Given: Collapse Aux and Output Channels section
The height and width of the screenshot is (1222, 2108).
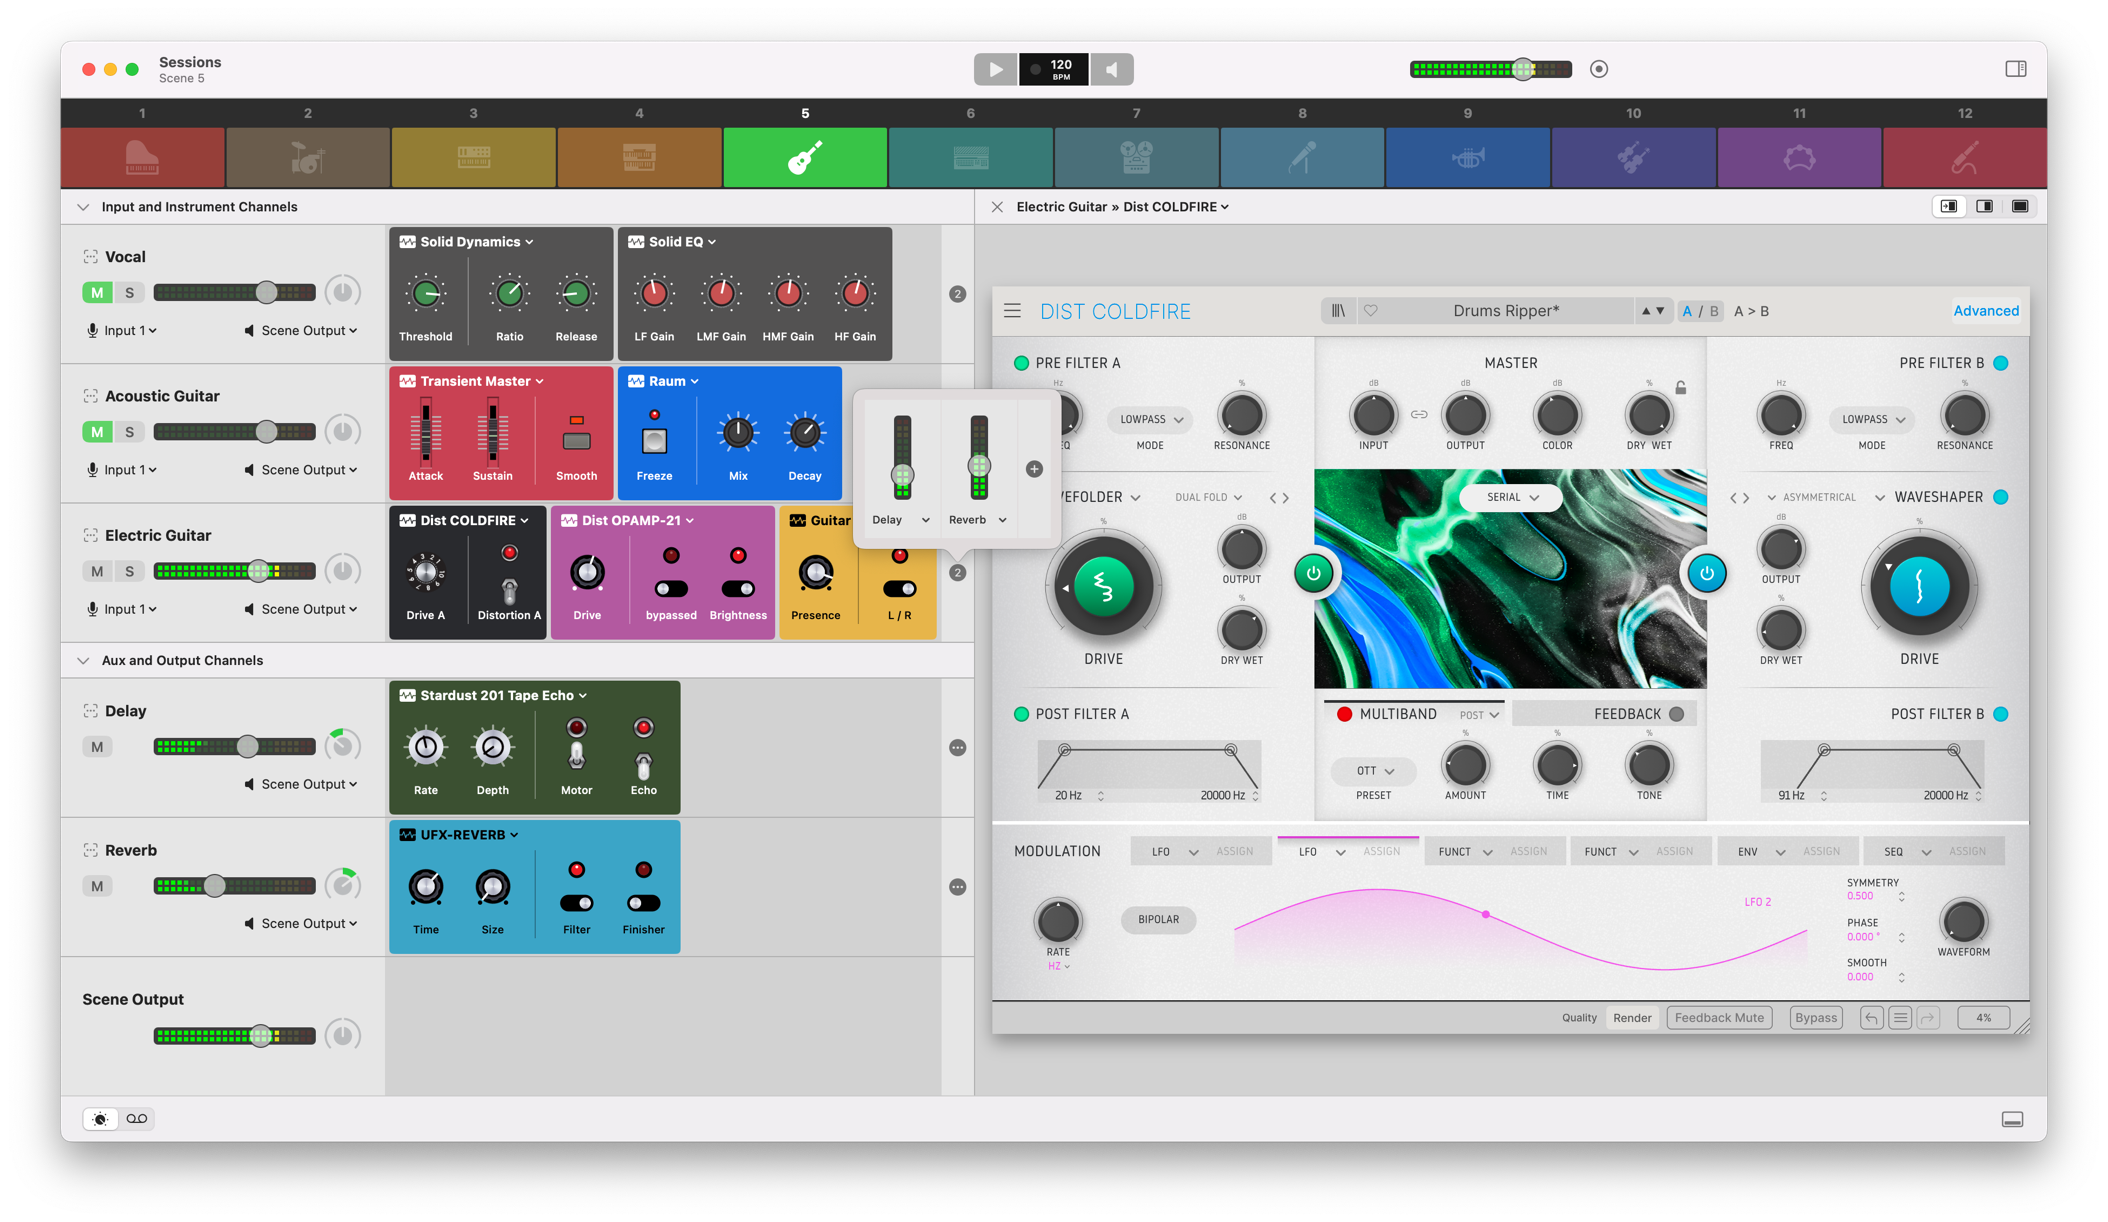Looking at the screenshot, I should point(83,661).
